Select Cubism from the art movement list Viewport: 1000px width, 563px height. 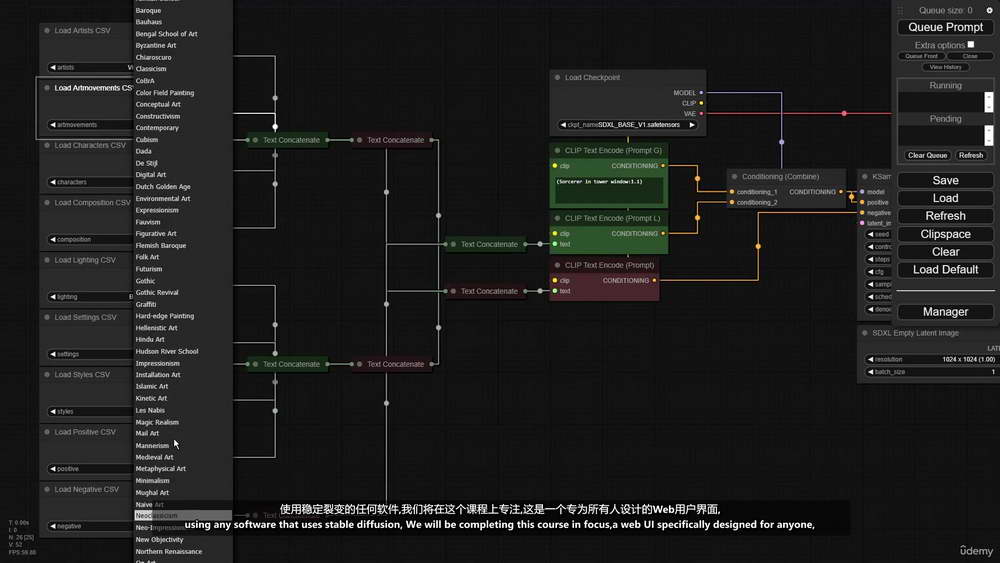coord(147,140)
